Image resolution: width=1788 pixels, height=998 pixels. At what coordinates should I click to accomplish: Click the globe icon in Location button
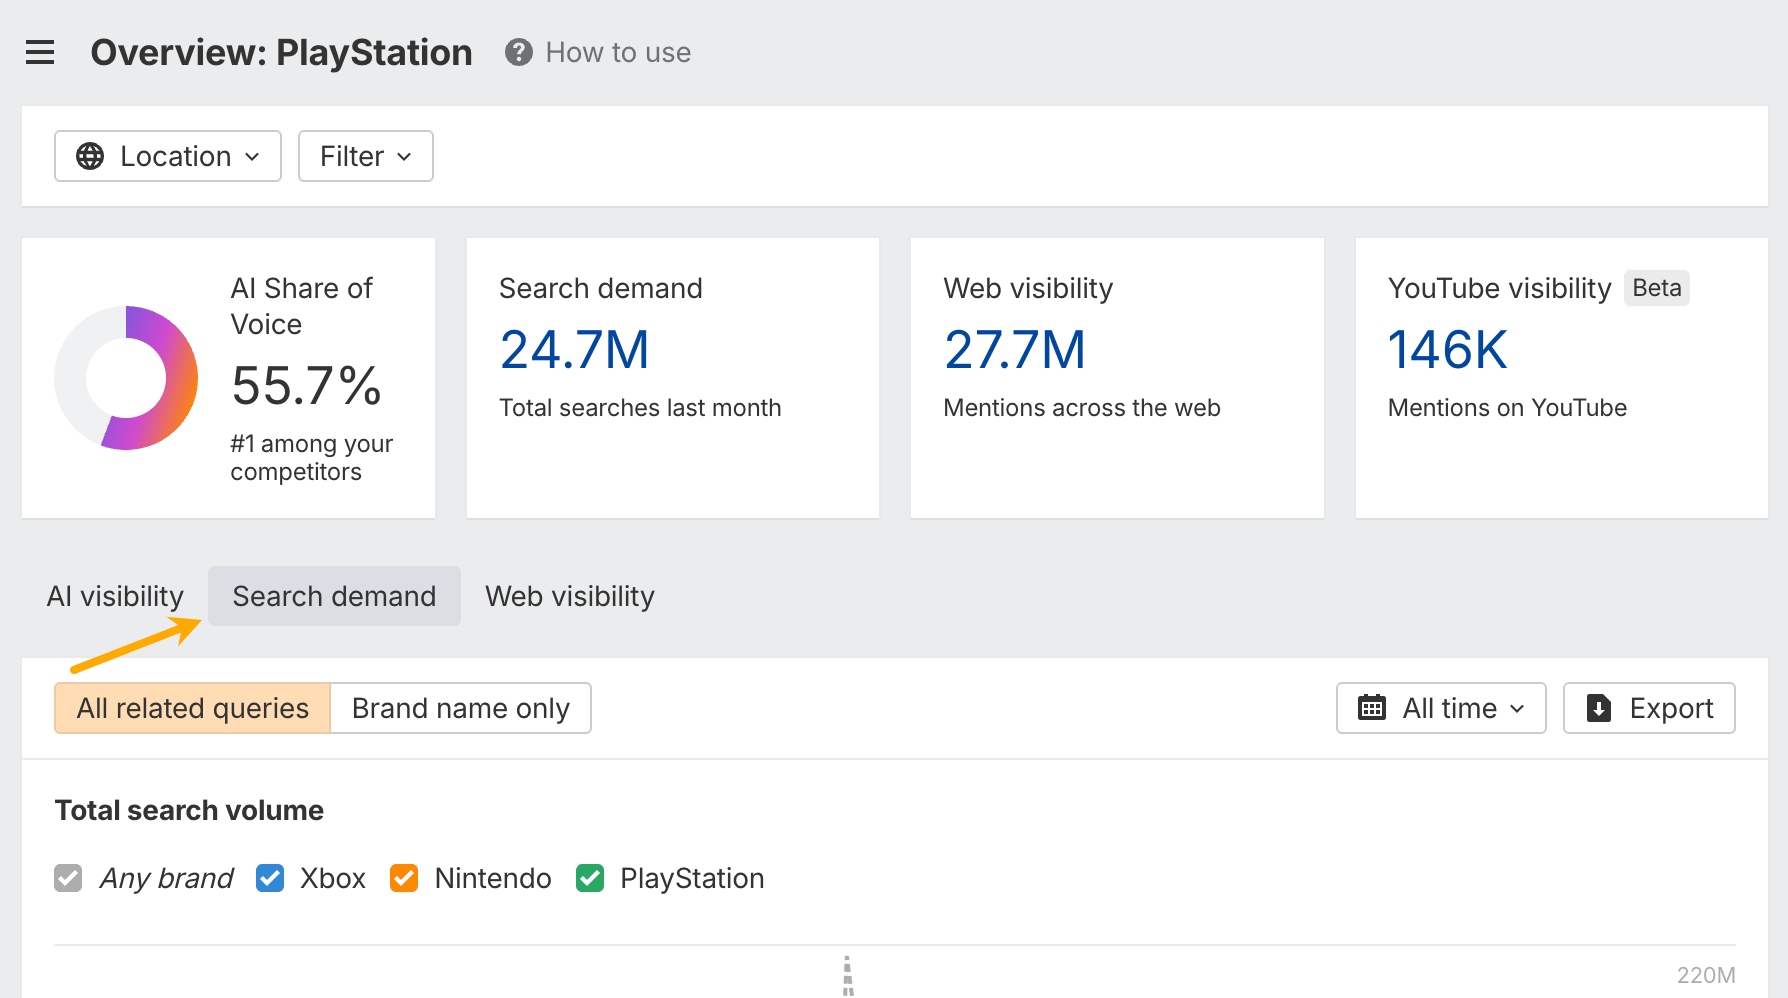(90, 156)
